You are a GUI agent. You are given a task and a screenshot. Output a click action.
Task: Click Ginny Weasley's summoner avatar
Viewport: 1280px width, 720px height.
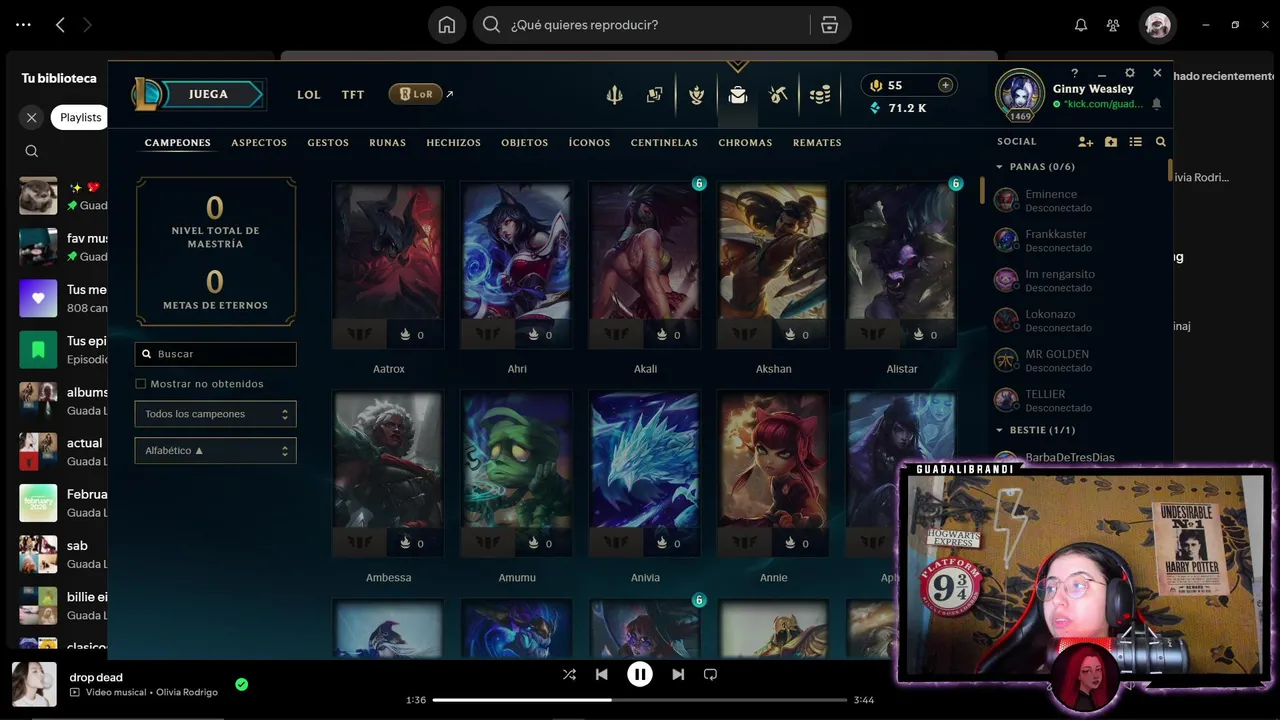click(x=1020, y=94)
